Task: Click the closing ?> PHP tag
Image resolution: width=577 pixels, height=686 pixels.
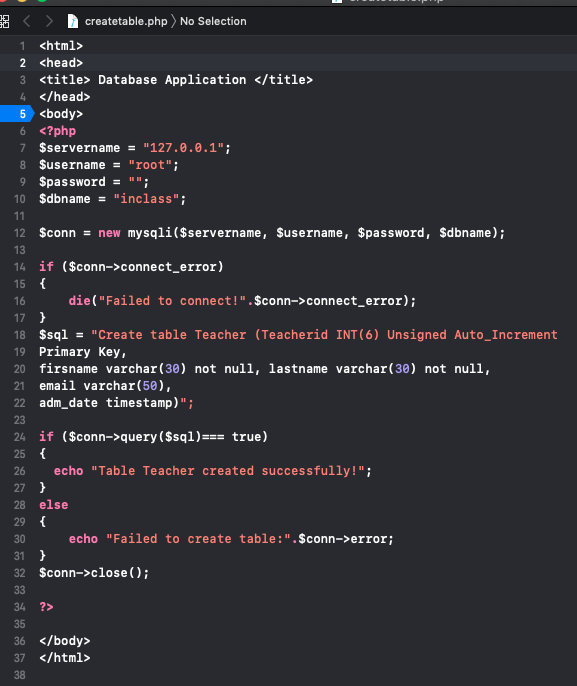Action: tap(46, 607)
